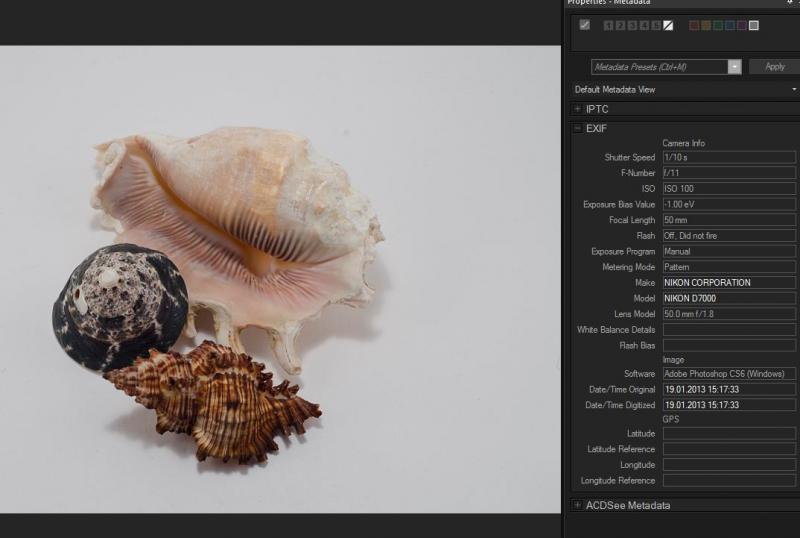Toggle the tagged checkbox
The image size is (800, 538).
[585, 25]
